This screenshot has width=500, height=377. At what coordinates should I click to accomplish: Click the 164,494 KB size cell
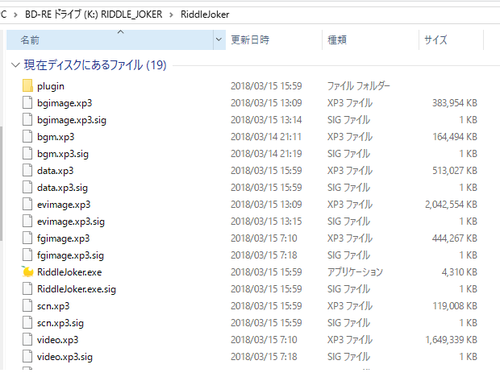click(455, 137)
